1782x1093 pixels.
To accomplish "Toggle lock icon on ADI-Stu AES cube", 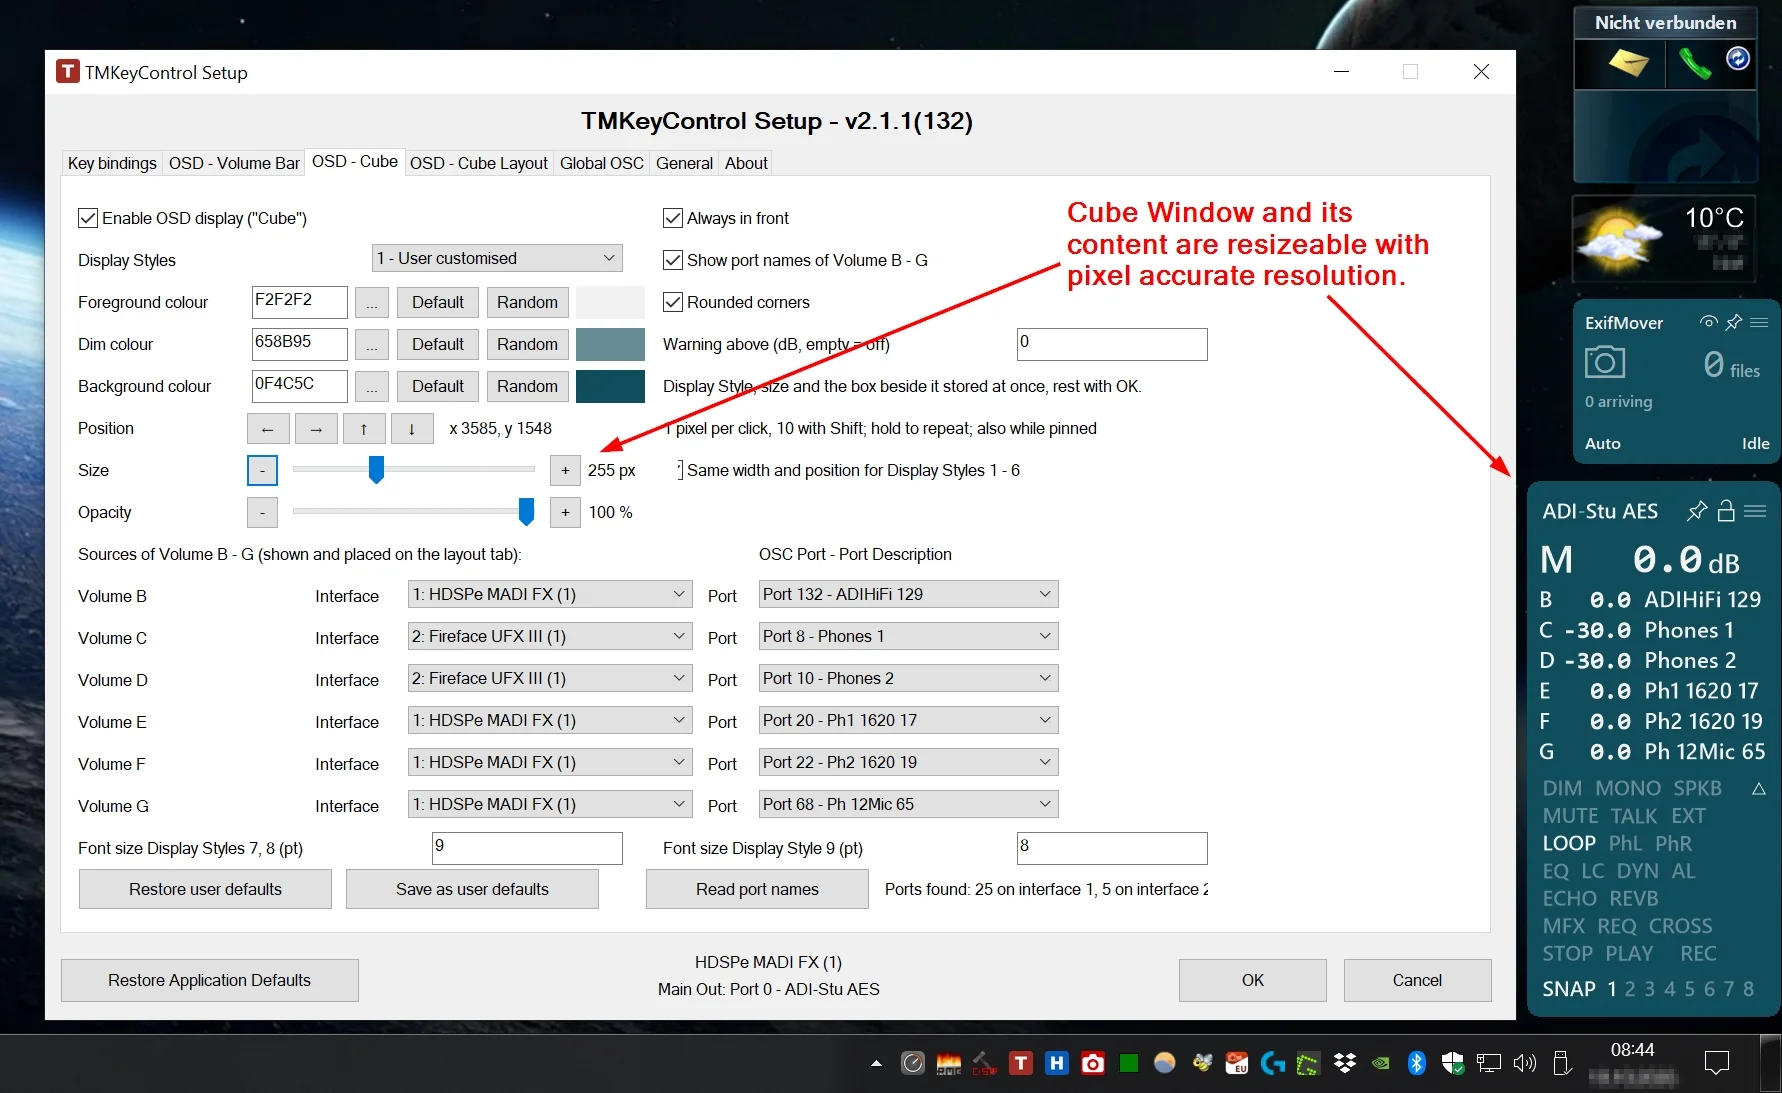I will [1726, 511].
